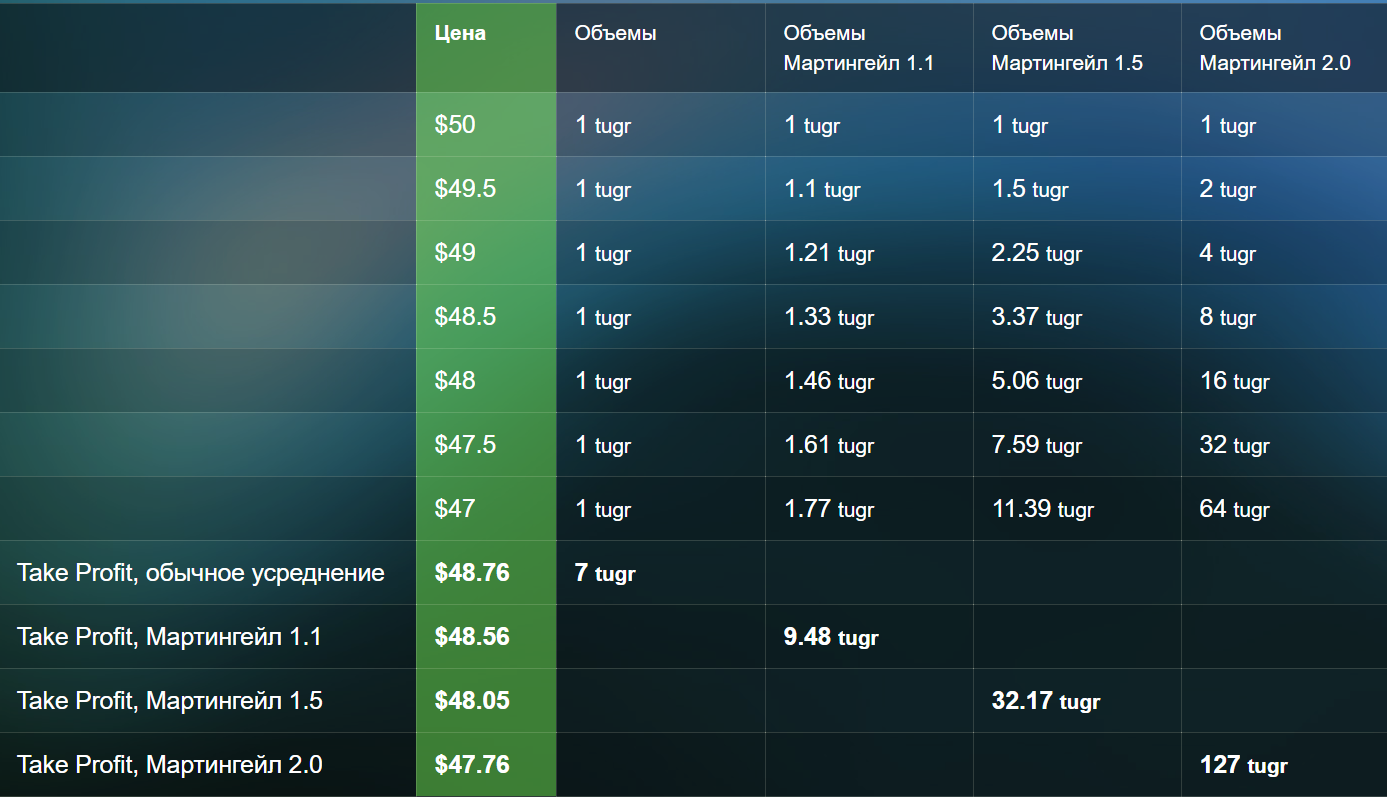The width and height of the screenshot is (1387, 797).
Task: Select the bold $48.05 take profit price
Action: pos(472,701)
